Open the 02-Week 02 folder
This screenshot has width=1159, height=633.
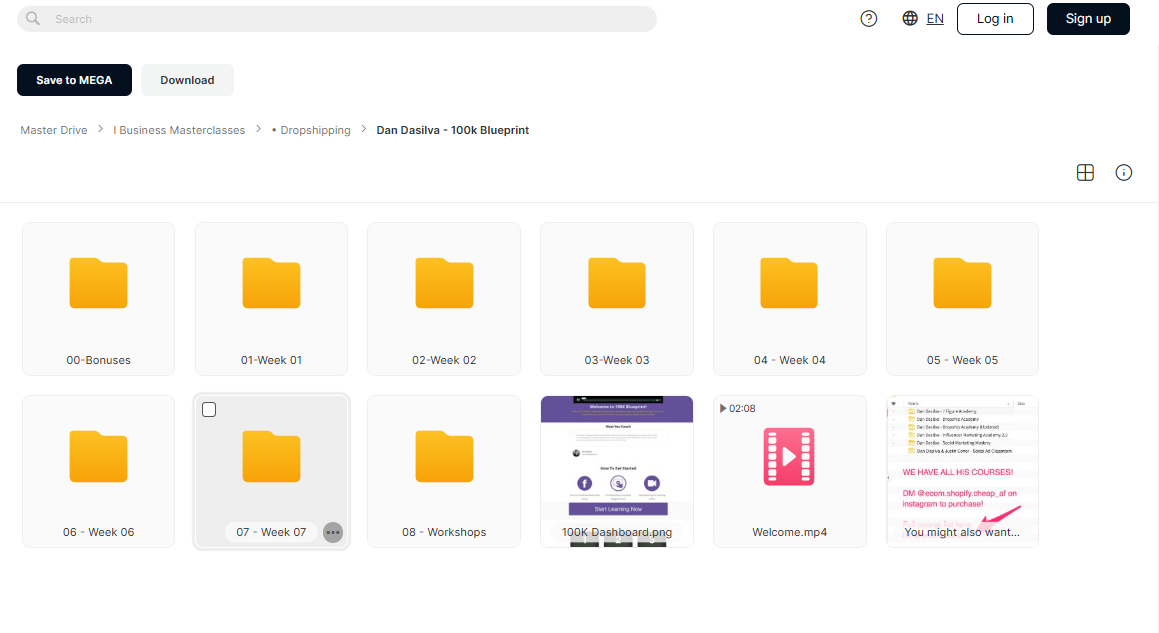click(444, 299)
